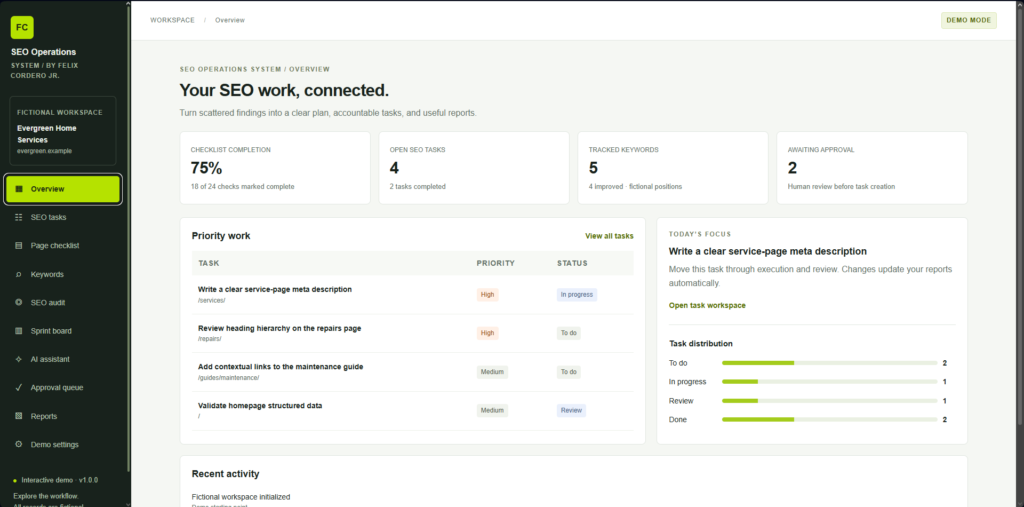Open 'Review heading hierarchy on the repairs page'
Image resolution: width=1024 pixels, height=507 pixels.
[x=413, y=333]
